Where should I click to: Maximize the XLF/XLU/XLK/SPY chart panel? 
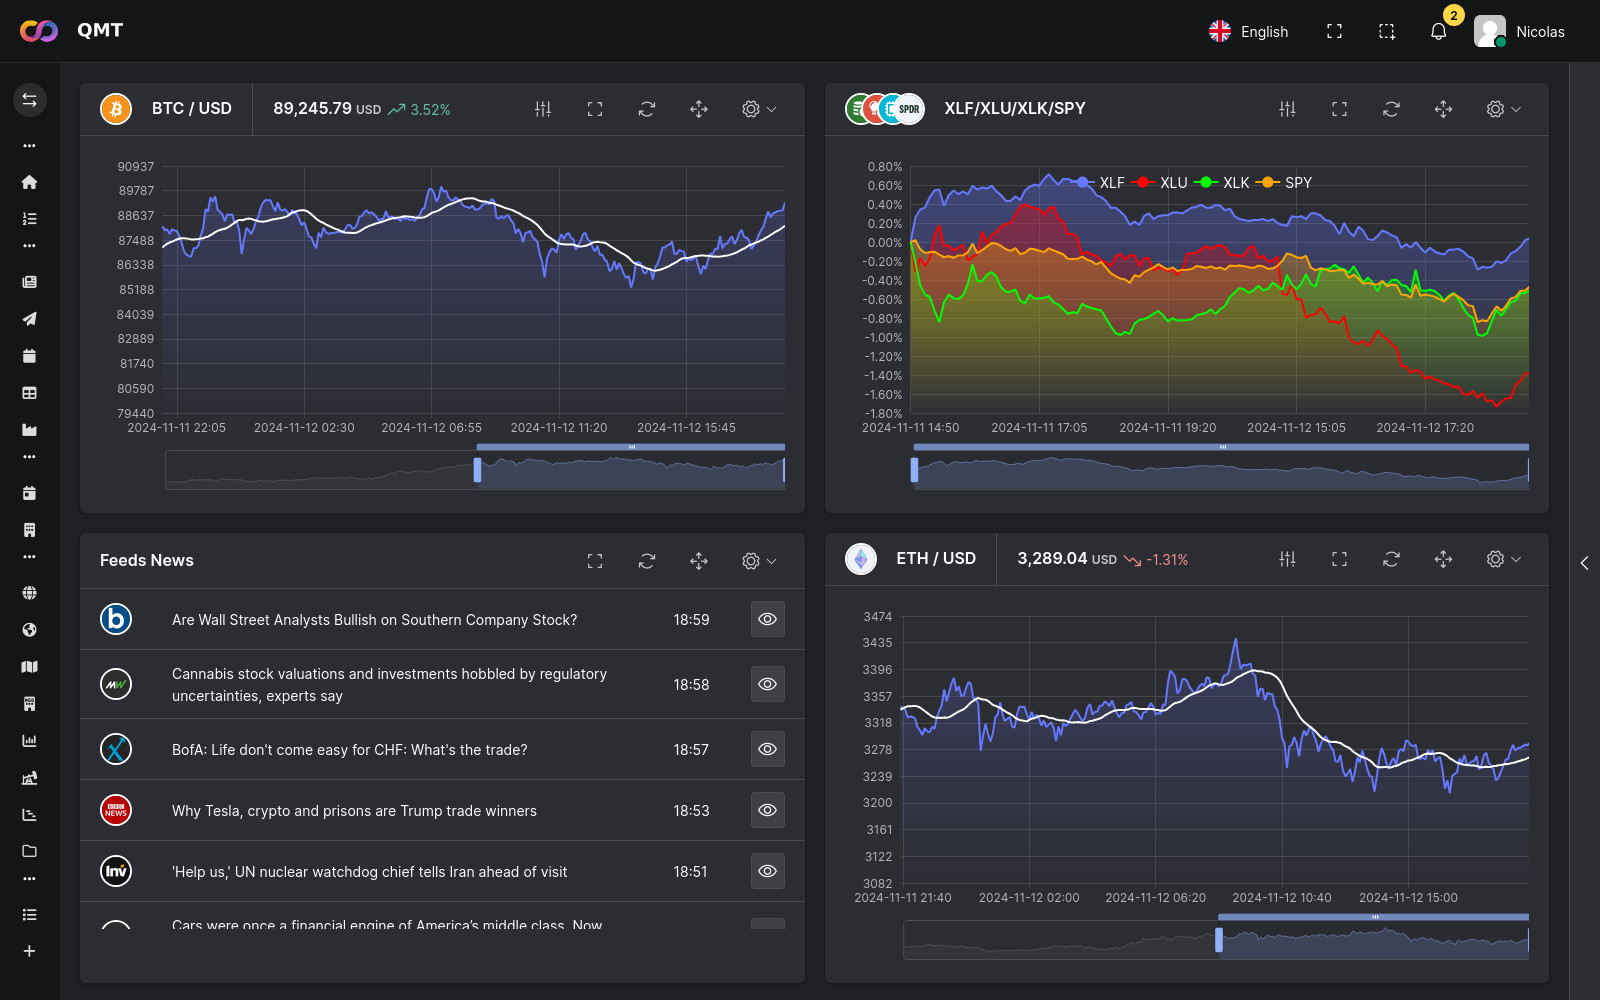[x=1339, y=109]
